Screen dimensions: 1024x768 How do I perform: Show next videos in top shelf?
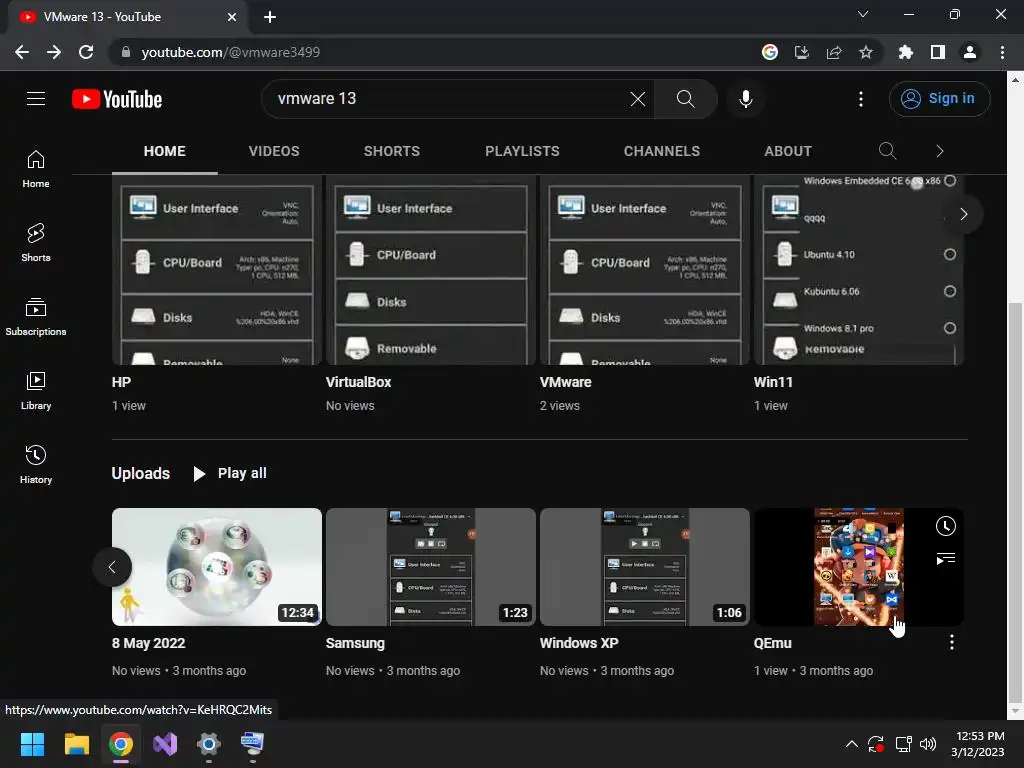pyautogui.click(x=963, y=214)
